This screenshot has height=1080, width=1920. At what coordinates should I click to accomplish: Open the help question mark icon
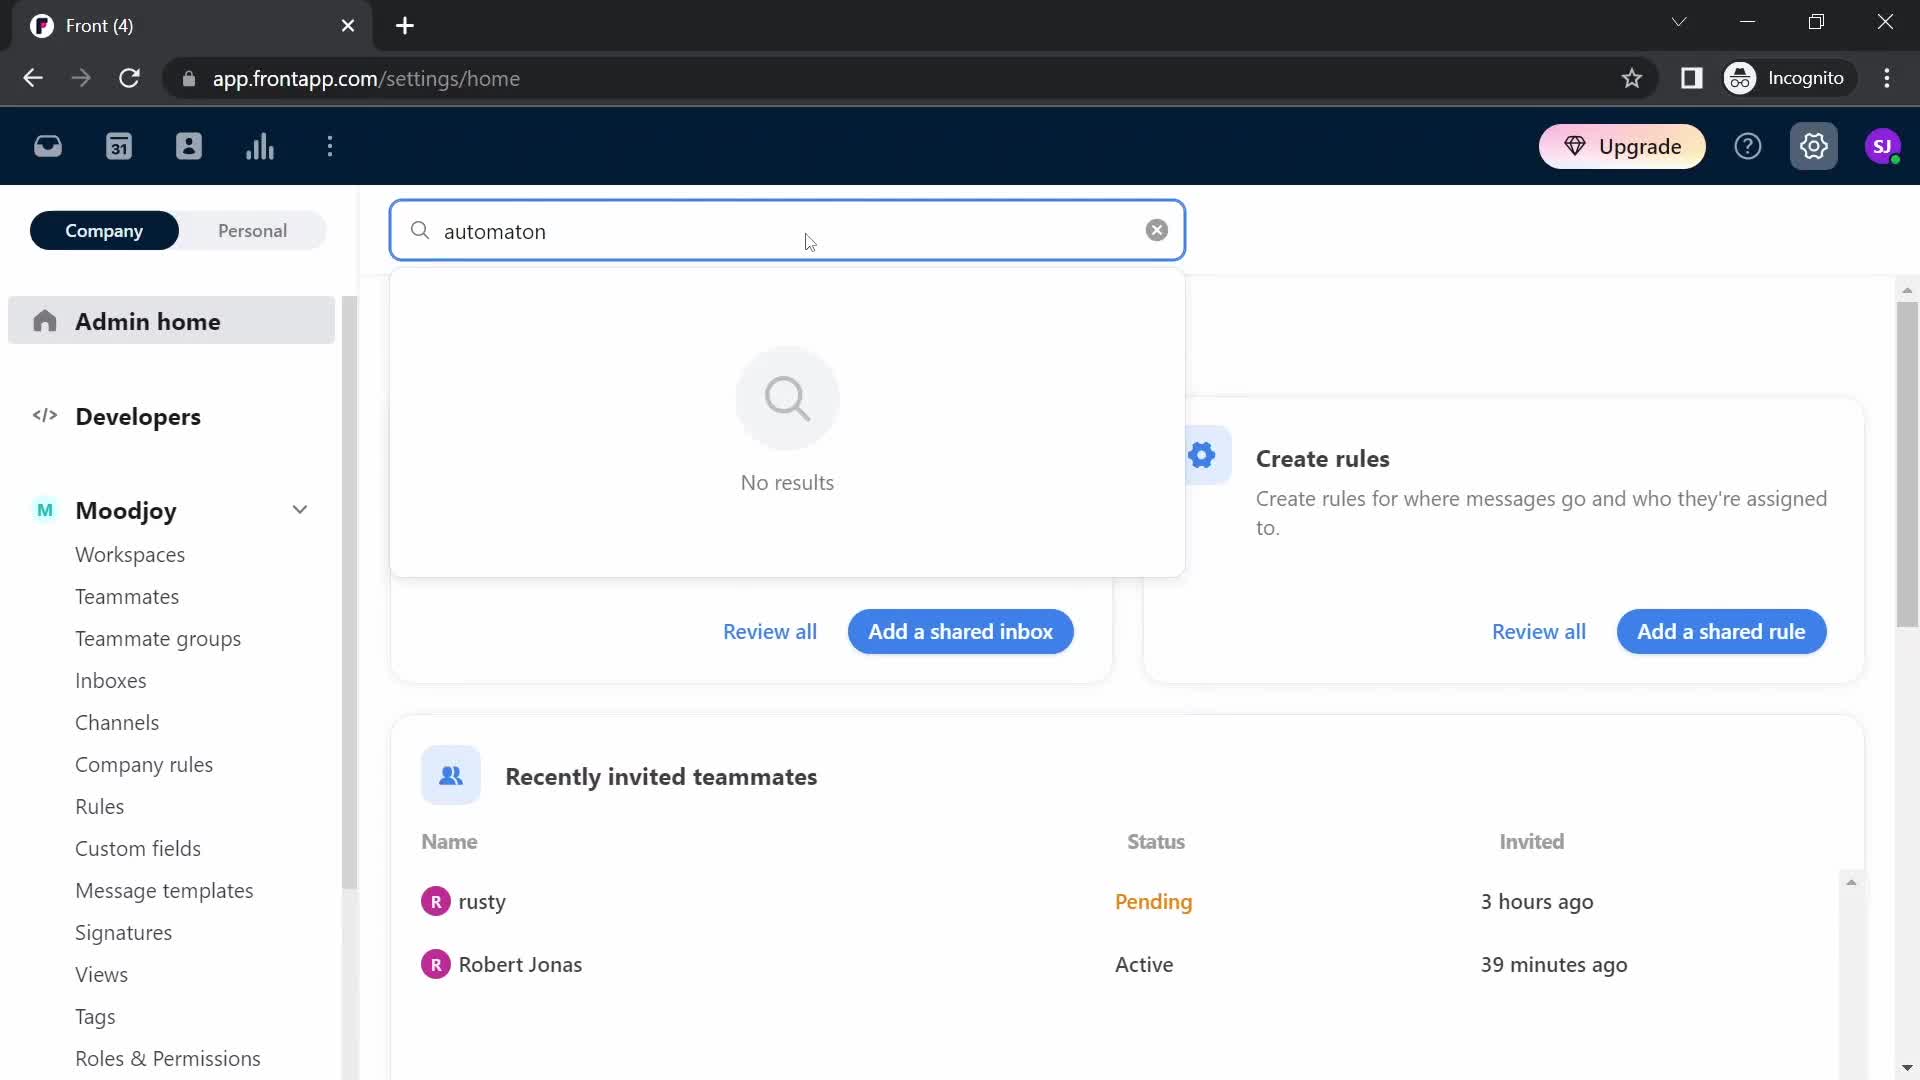click(1748, 147)
